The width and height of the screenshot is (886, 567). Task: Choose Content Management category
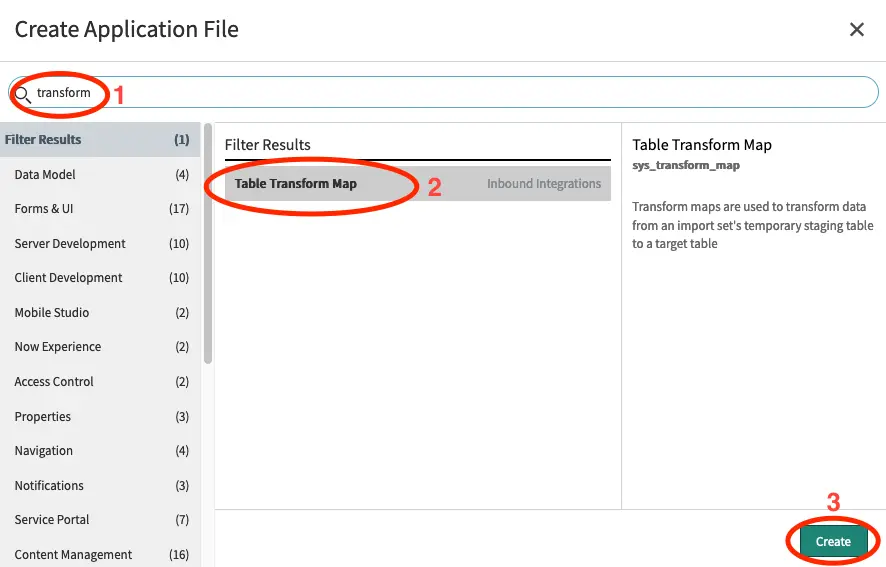pyautogui.click(x=98, y=555)
